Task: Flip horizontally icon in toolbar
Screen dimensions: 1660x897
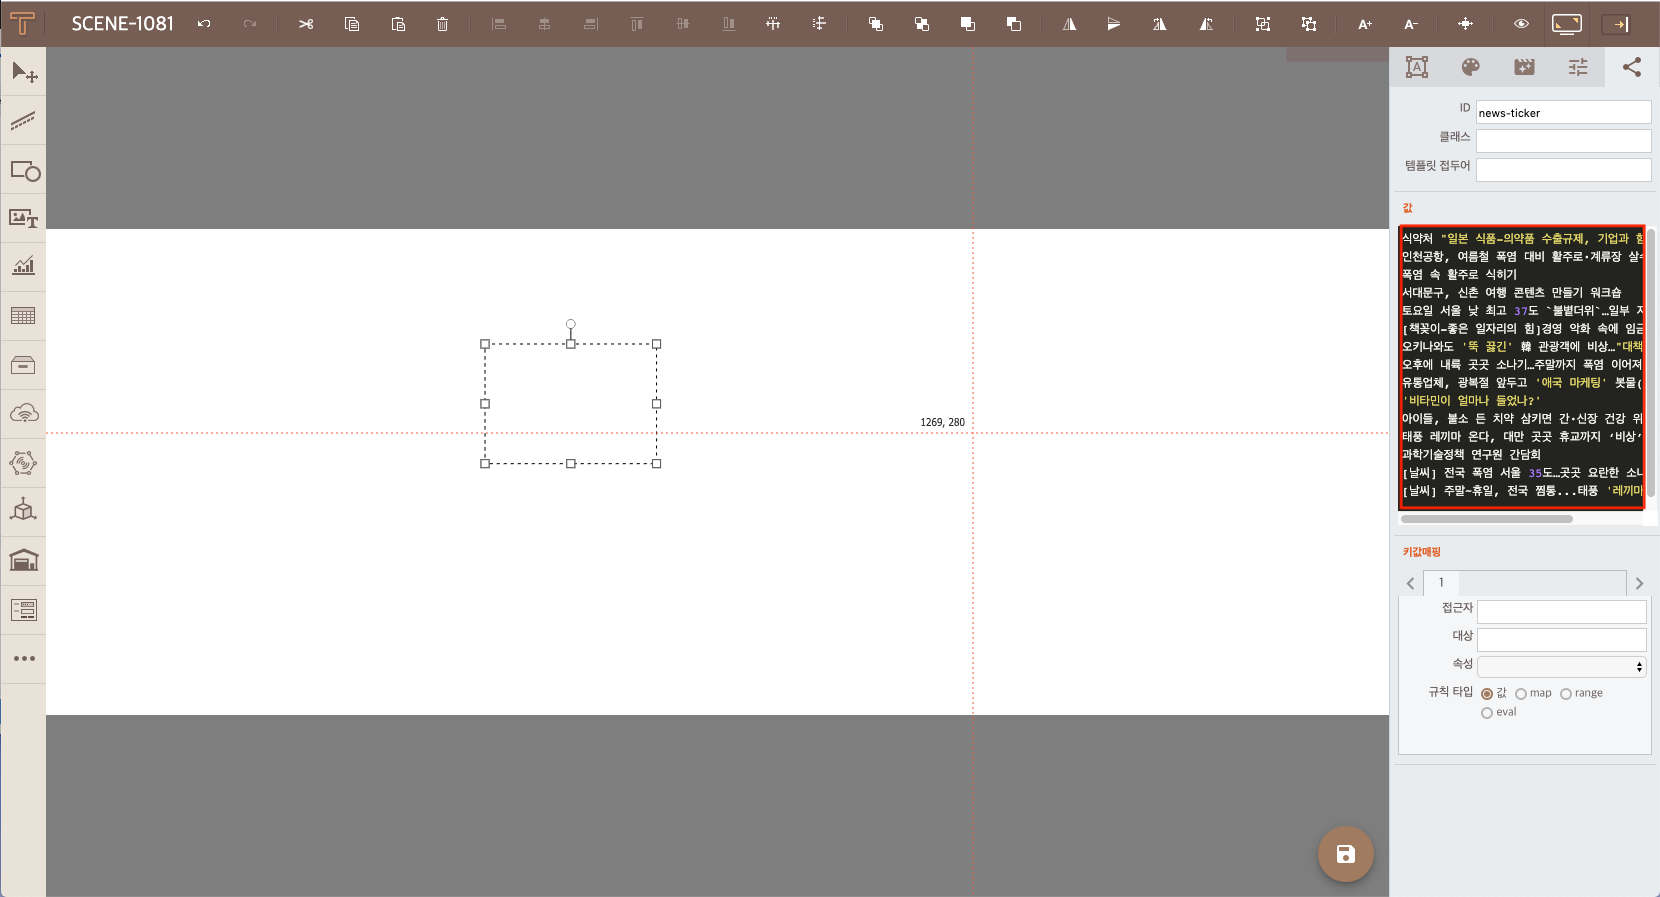Action: point(1069,24)
